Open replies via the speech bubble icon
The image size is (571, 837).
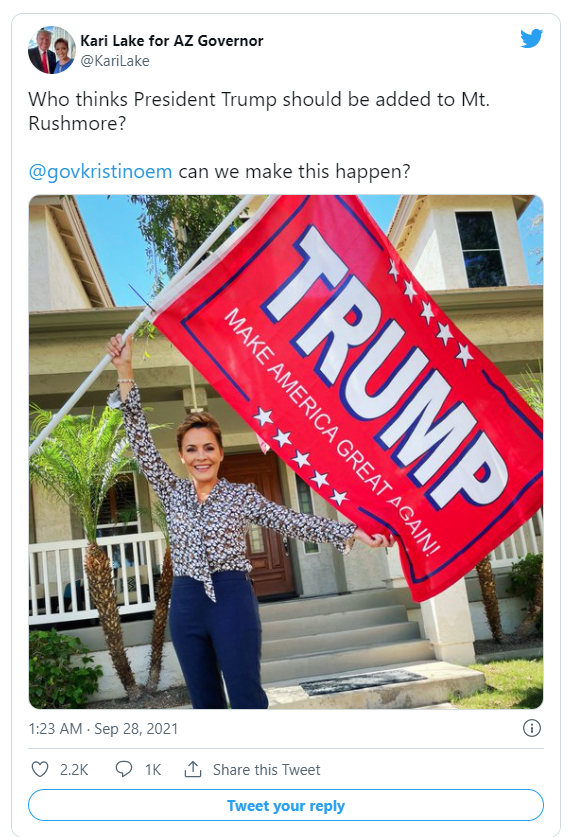click(124, 769)
